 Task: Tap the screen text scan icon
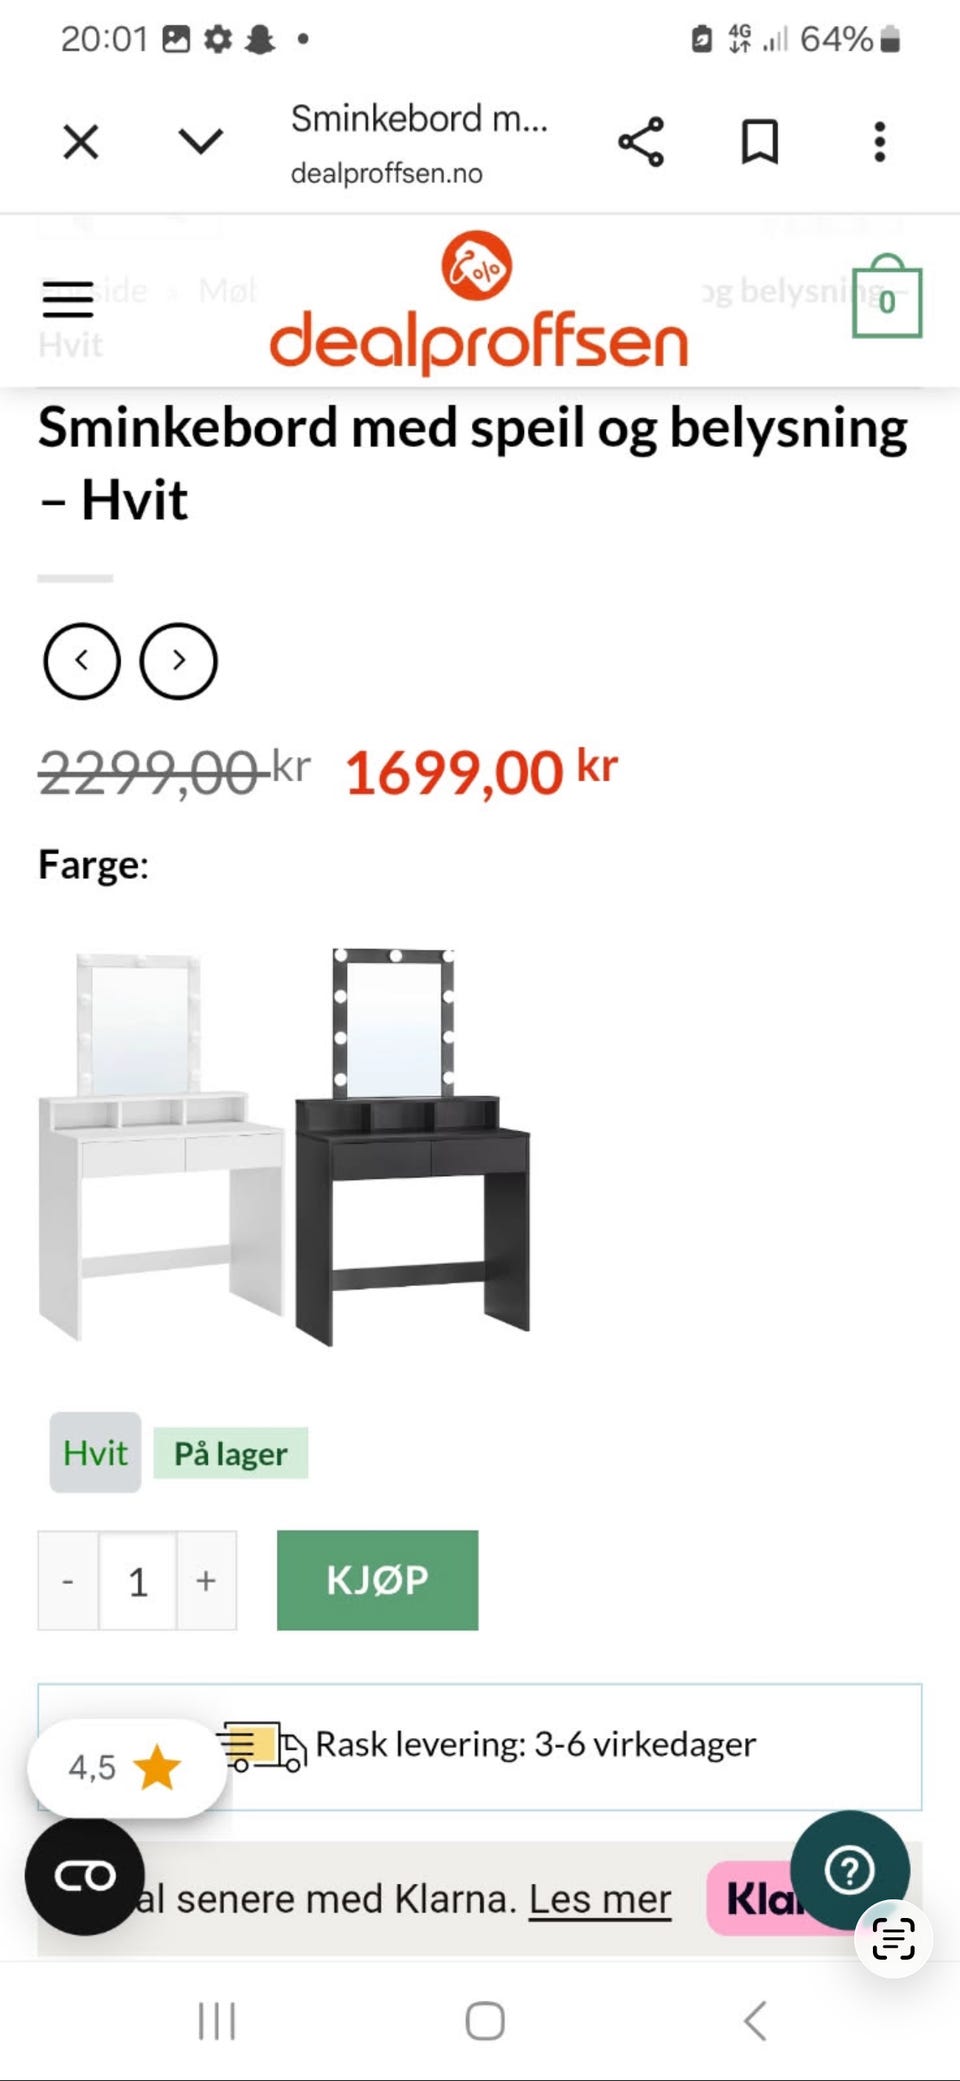pyautogui.click(x=893, y=1939)
